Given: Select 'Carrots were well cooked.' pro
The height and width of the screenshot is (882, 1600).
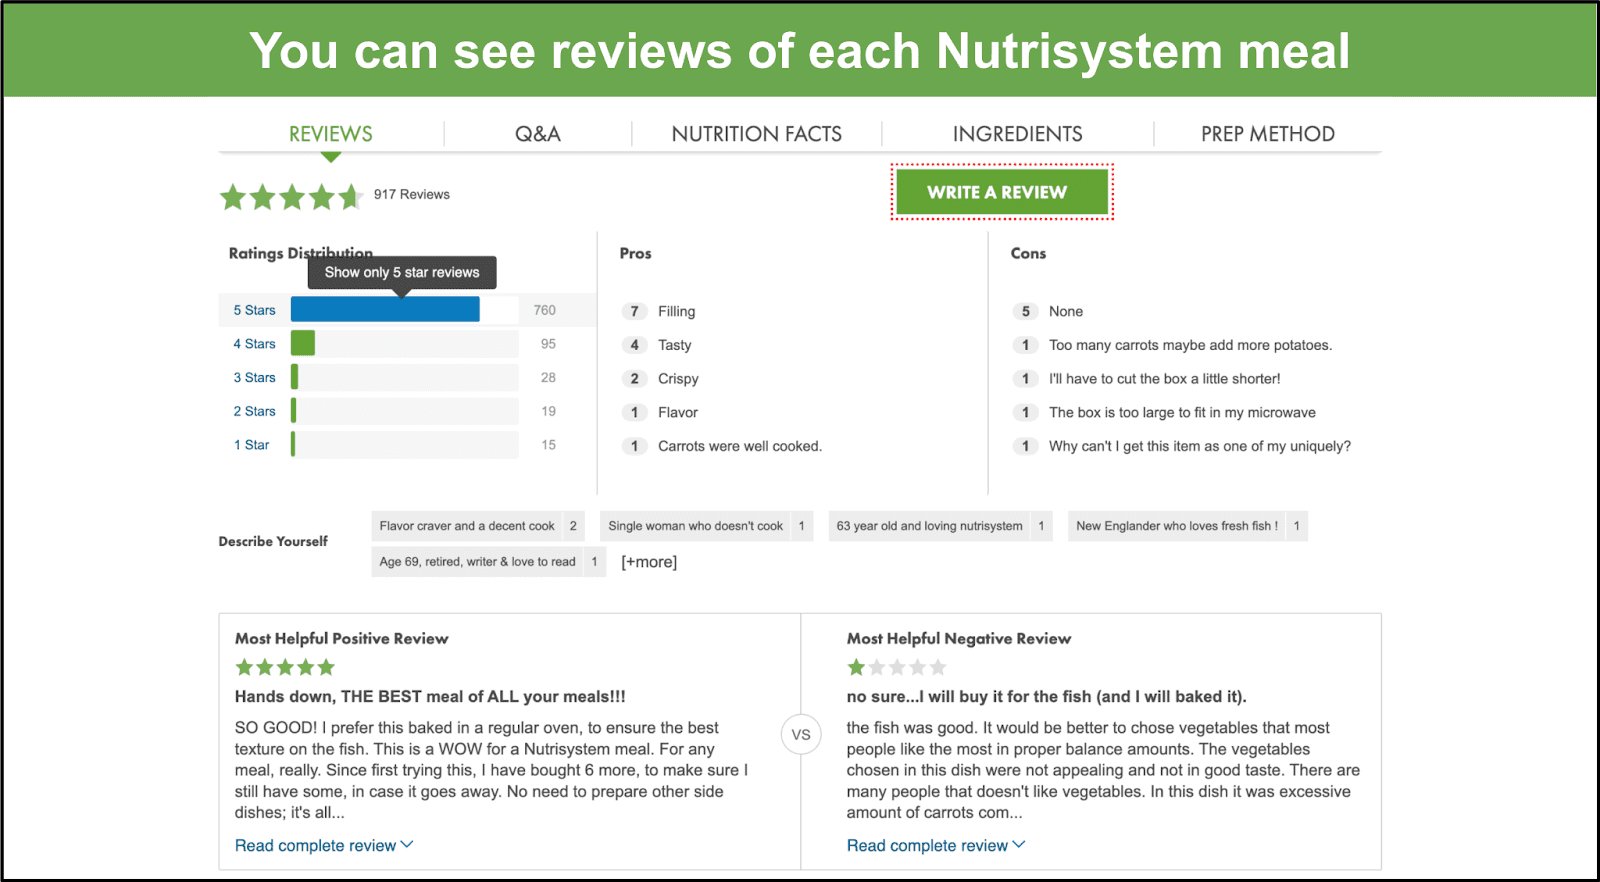Looking at the screenshot, I should click(740, 446).
